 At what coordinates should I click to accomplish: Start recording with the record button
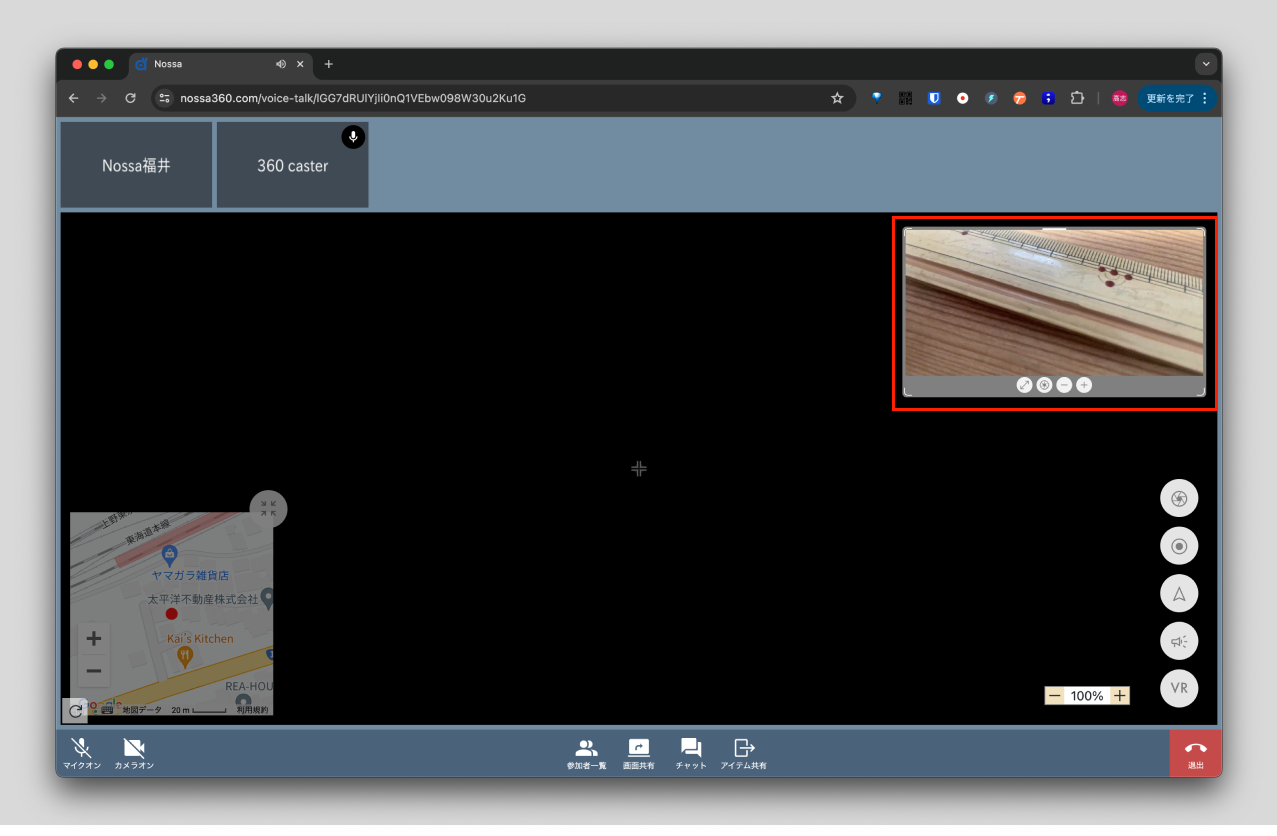[x=1178, y=546]
